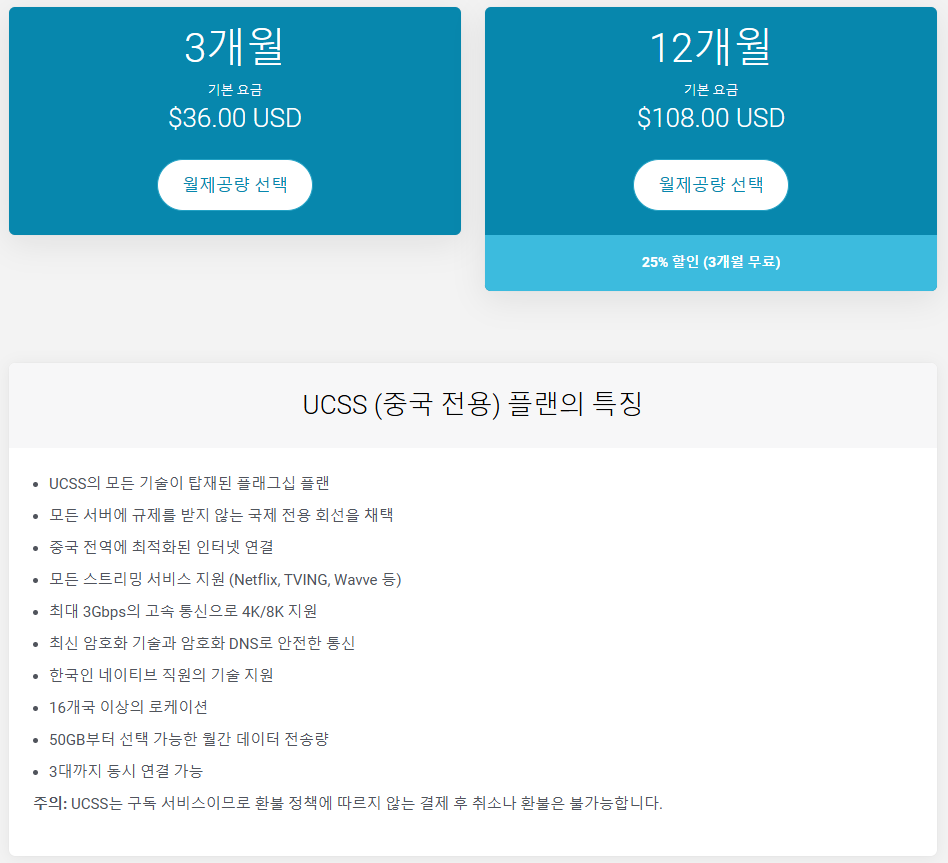Viewport: 948px width, 863px height.
Task: Click the 한국인 네이티브 직원 기술 지원 item
Action: click(161, 675)
